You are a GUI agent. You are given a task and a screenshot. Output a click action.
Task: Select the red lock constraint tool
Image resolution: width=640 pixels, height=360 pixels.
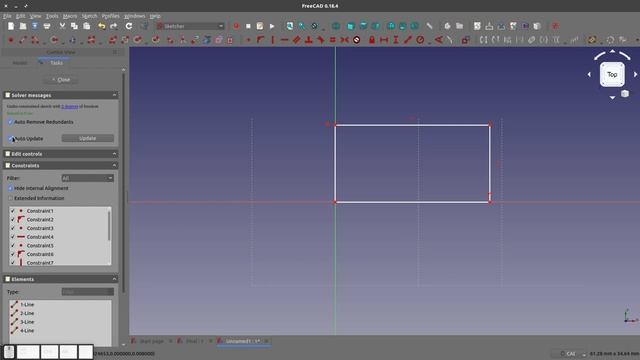tap(372, 40)
